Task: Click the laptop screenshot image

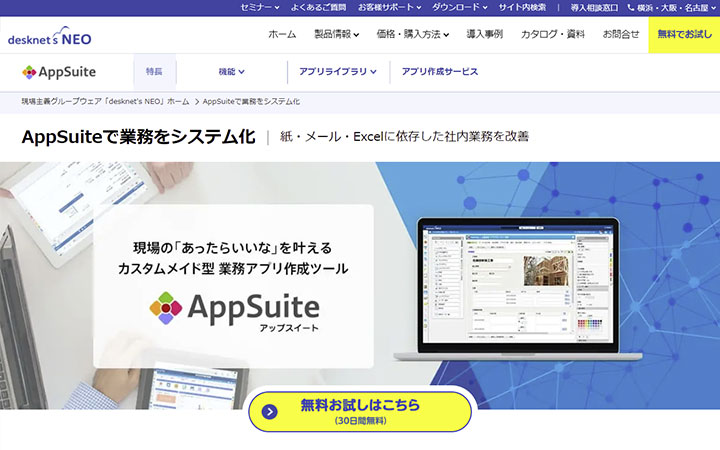Action: point(518,289)
